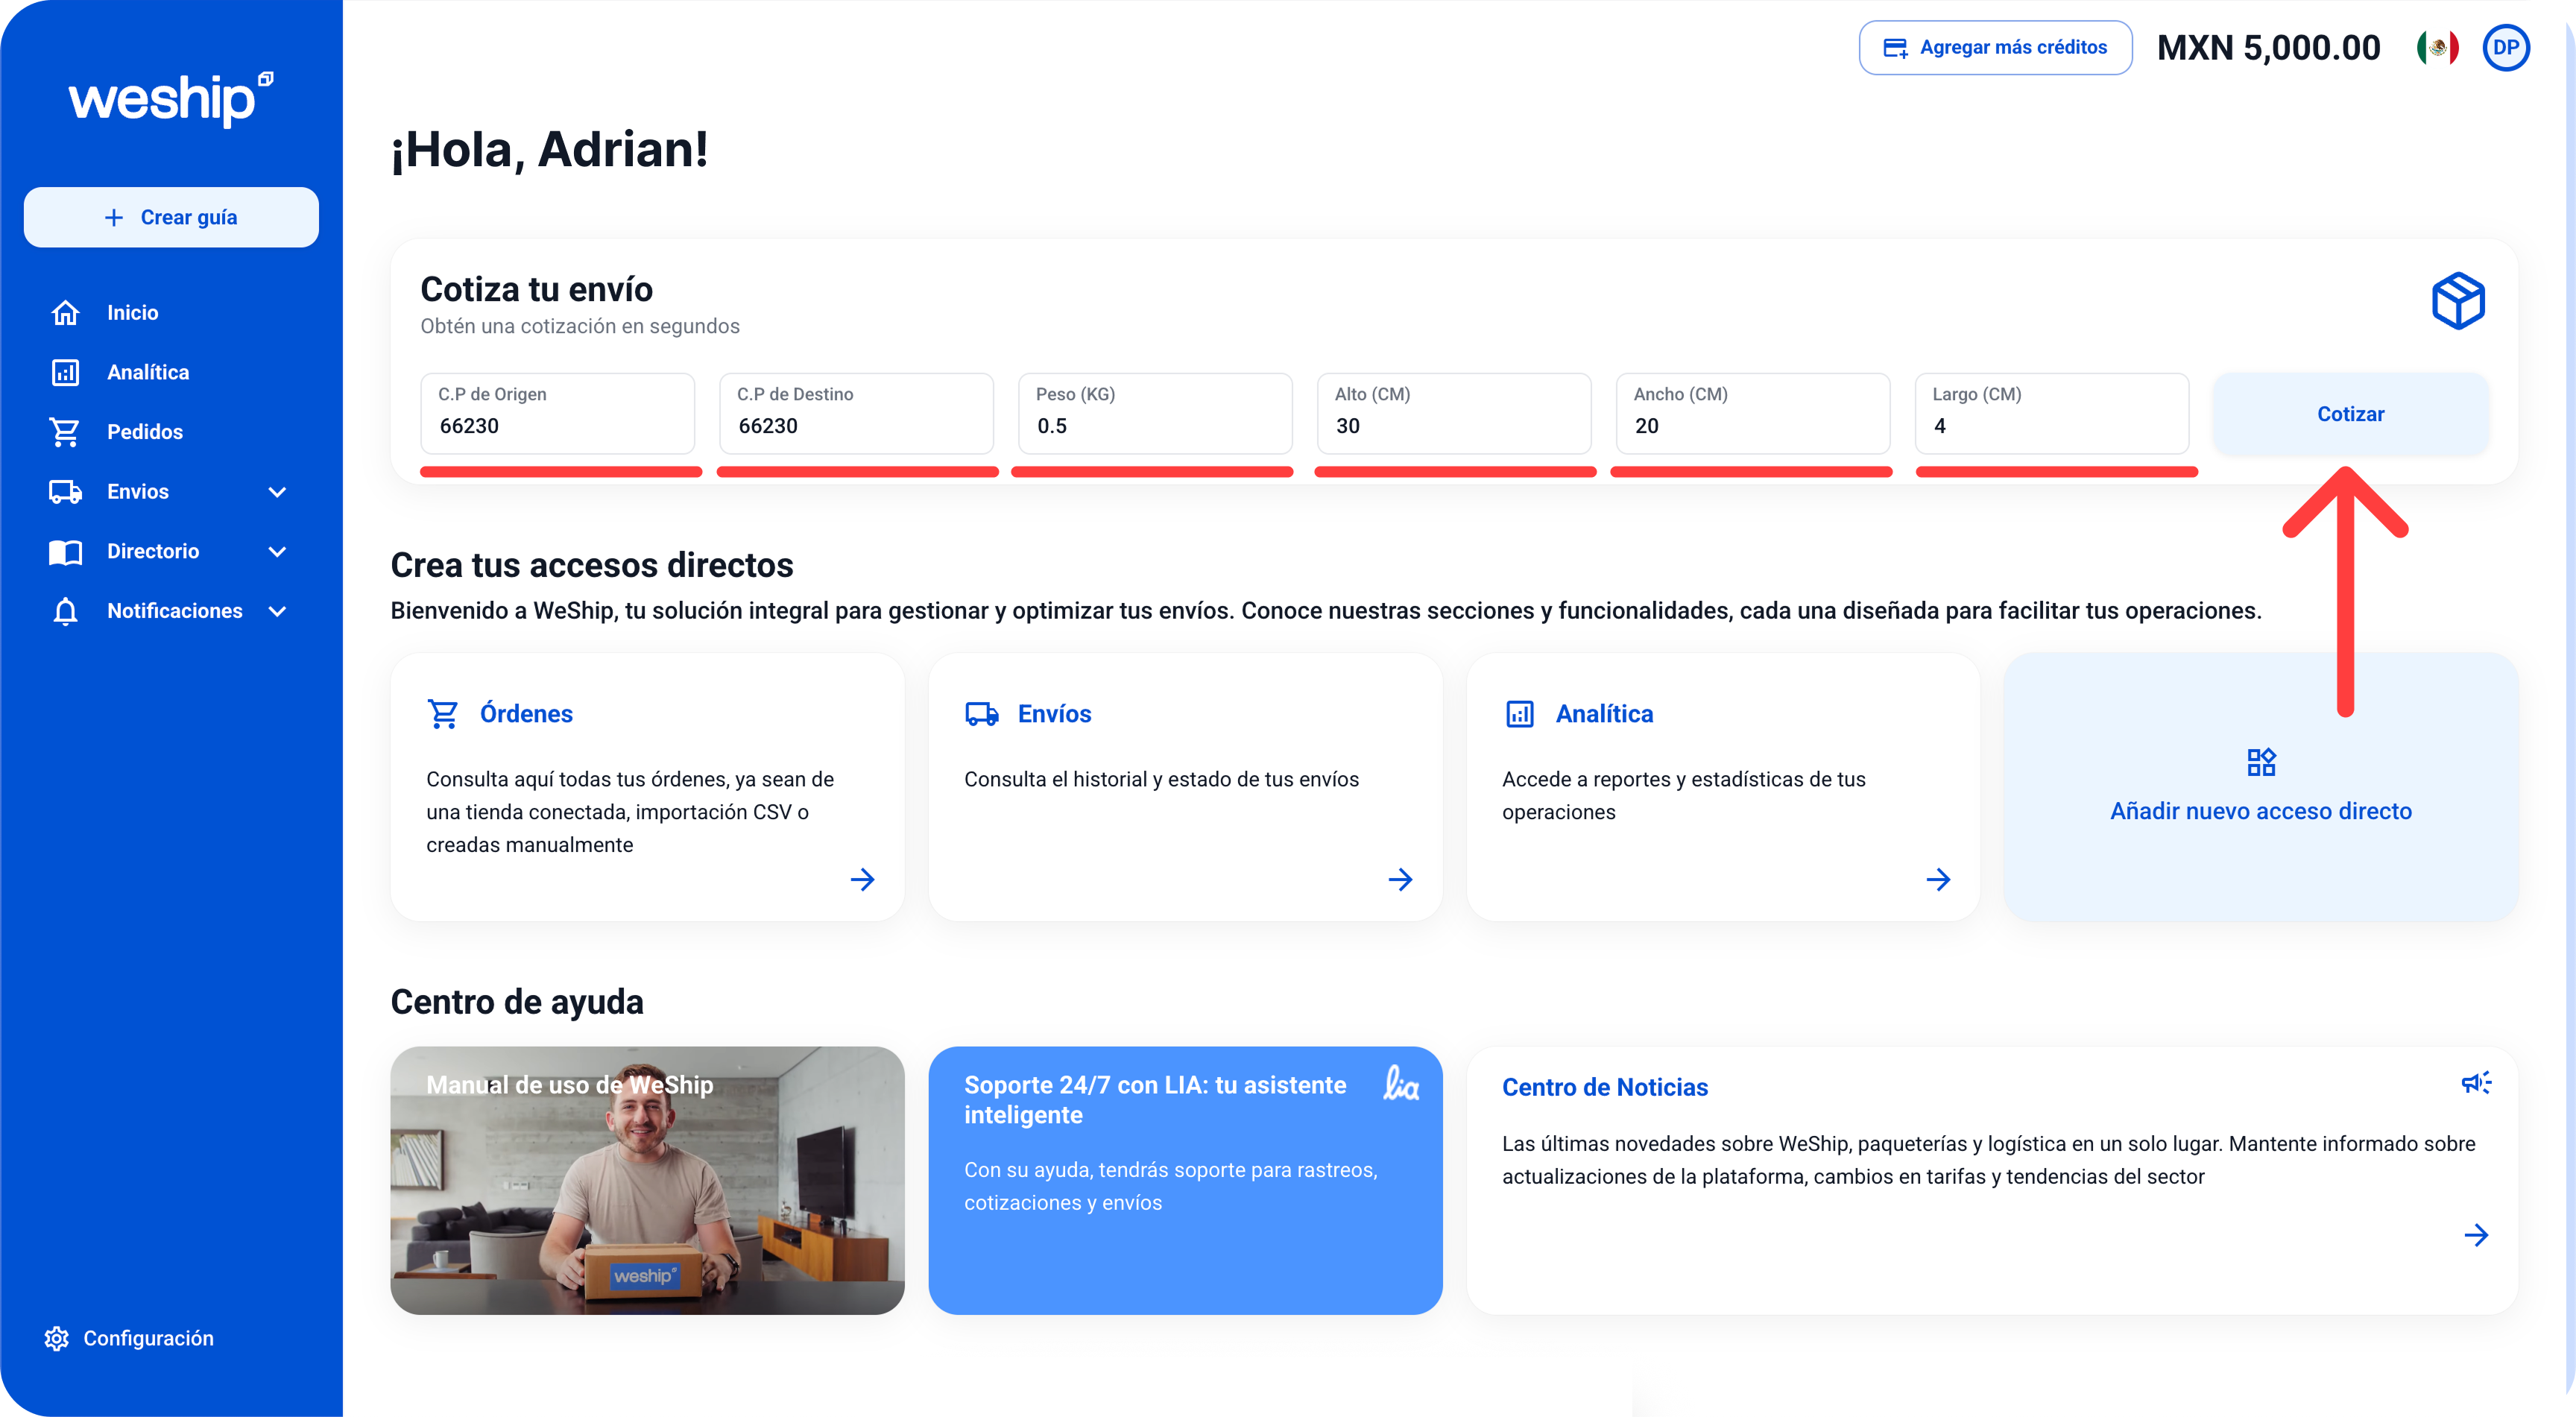Screen dimensions: 2576x1417
Task: Expand the Envíos sidebar submenu chevron
Action: [x=278, y=492]
